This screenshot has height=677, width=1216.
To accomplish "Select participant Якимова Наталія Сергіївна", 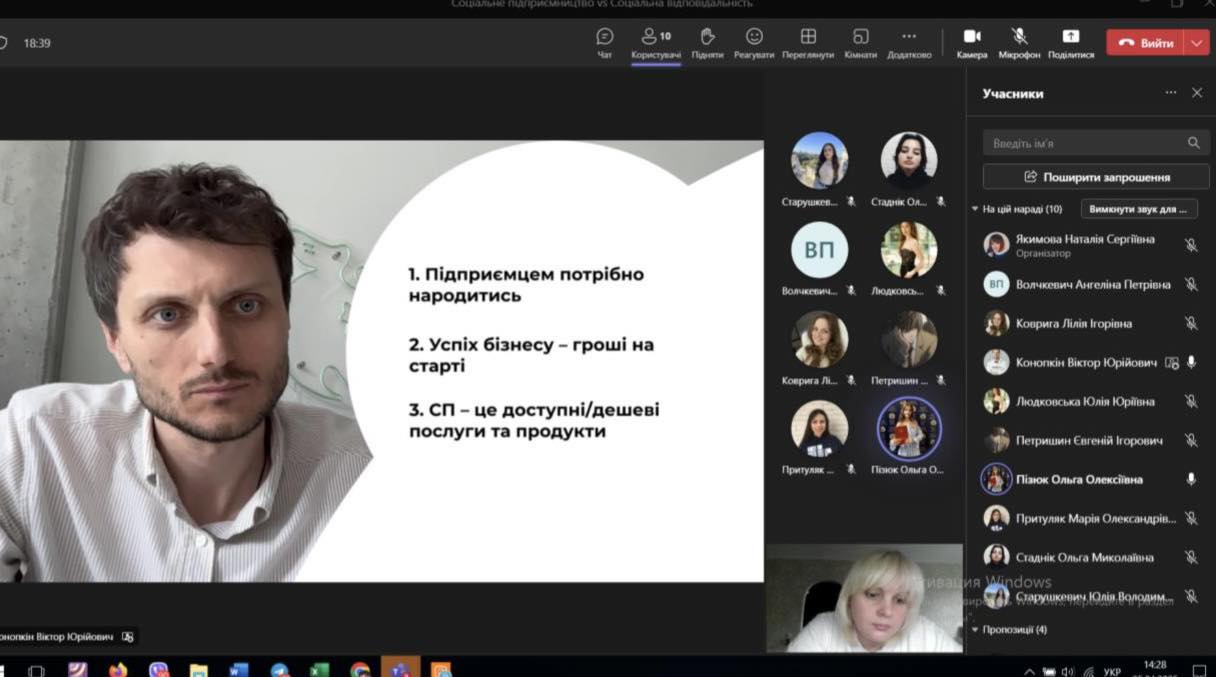I will point(1085,239).
